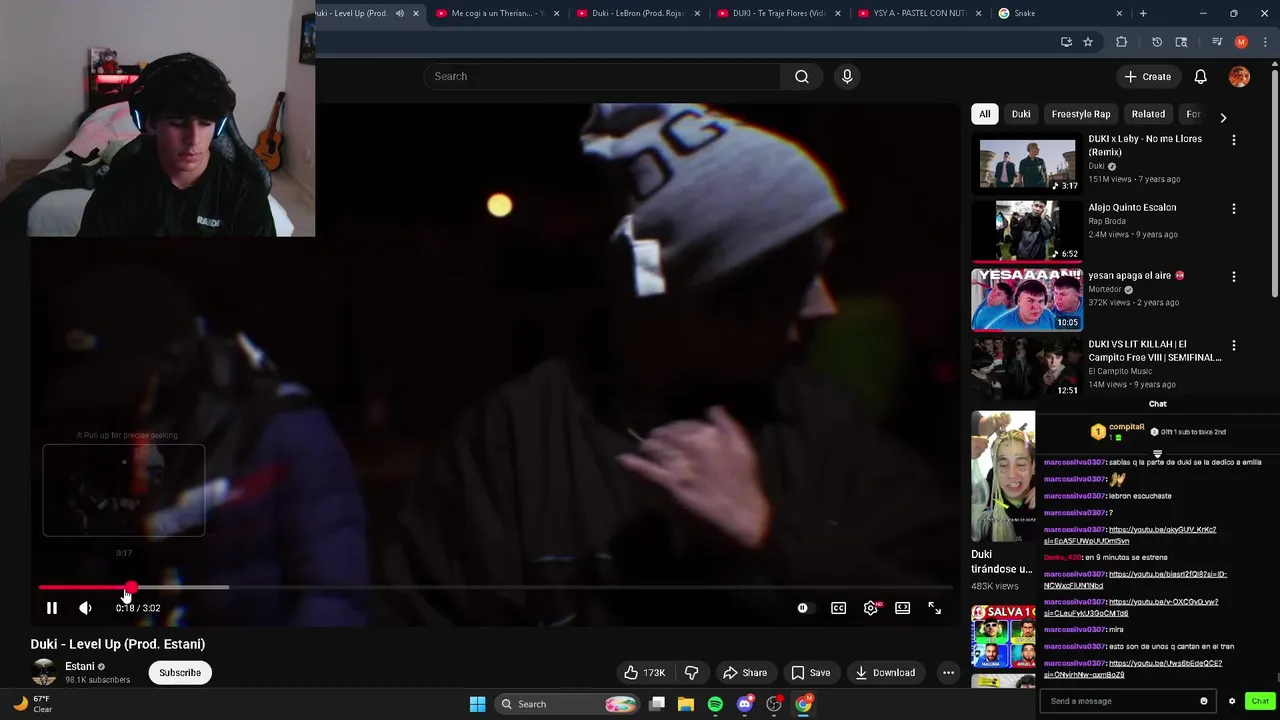The height and width of the screenshot is (720, 1280).
Task: Open the Chrome extensions puzzle icon
Action: (x=1121, y=42)
